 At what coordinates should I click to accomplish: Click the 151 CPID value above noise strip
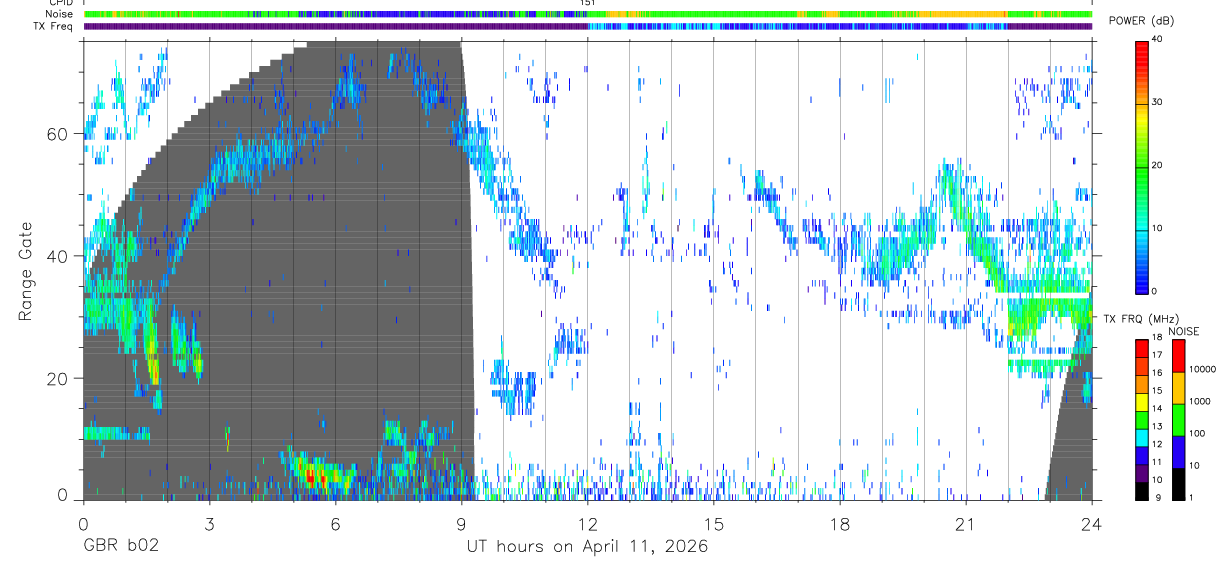coord(588,4)
